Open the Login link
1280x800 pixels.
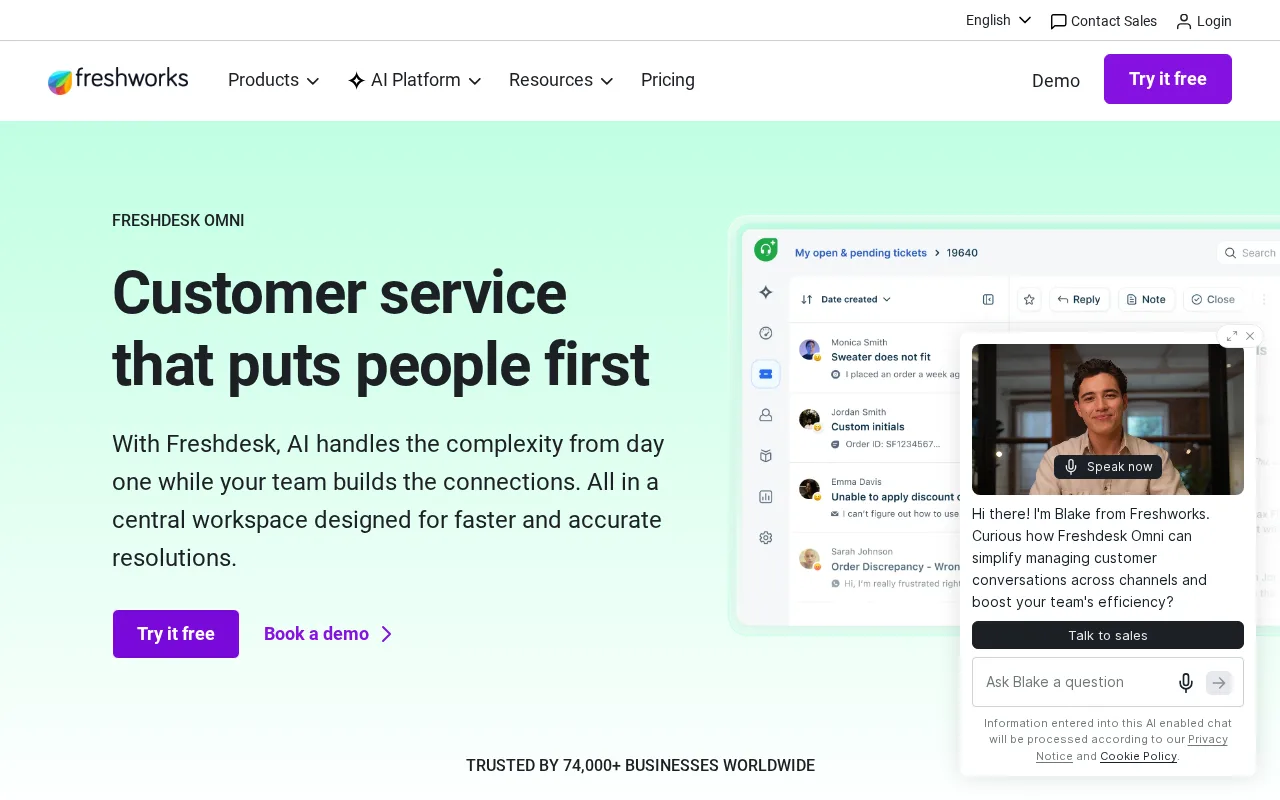point(1204,21)
